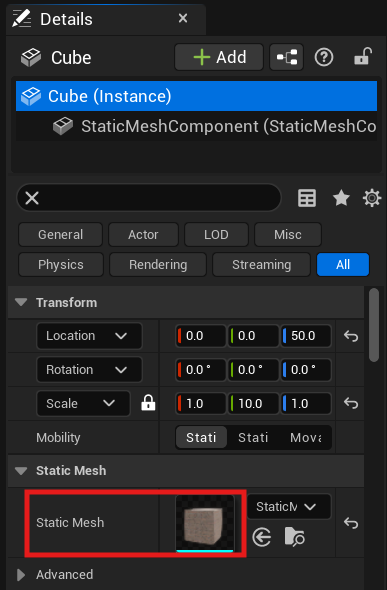Open Details settings gear icon

tap(372, 198)
